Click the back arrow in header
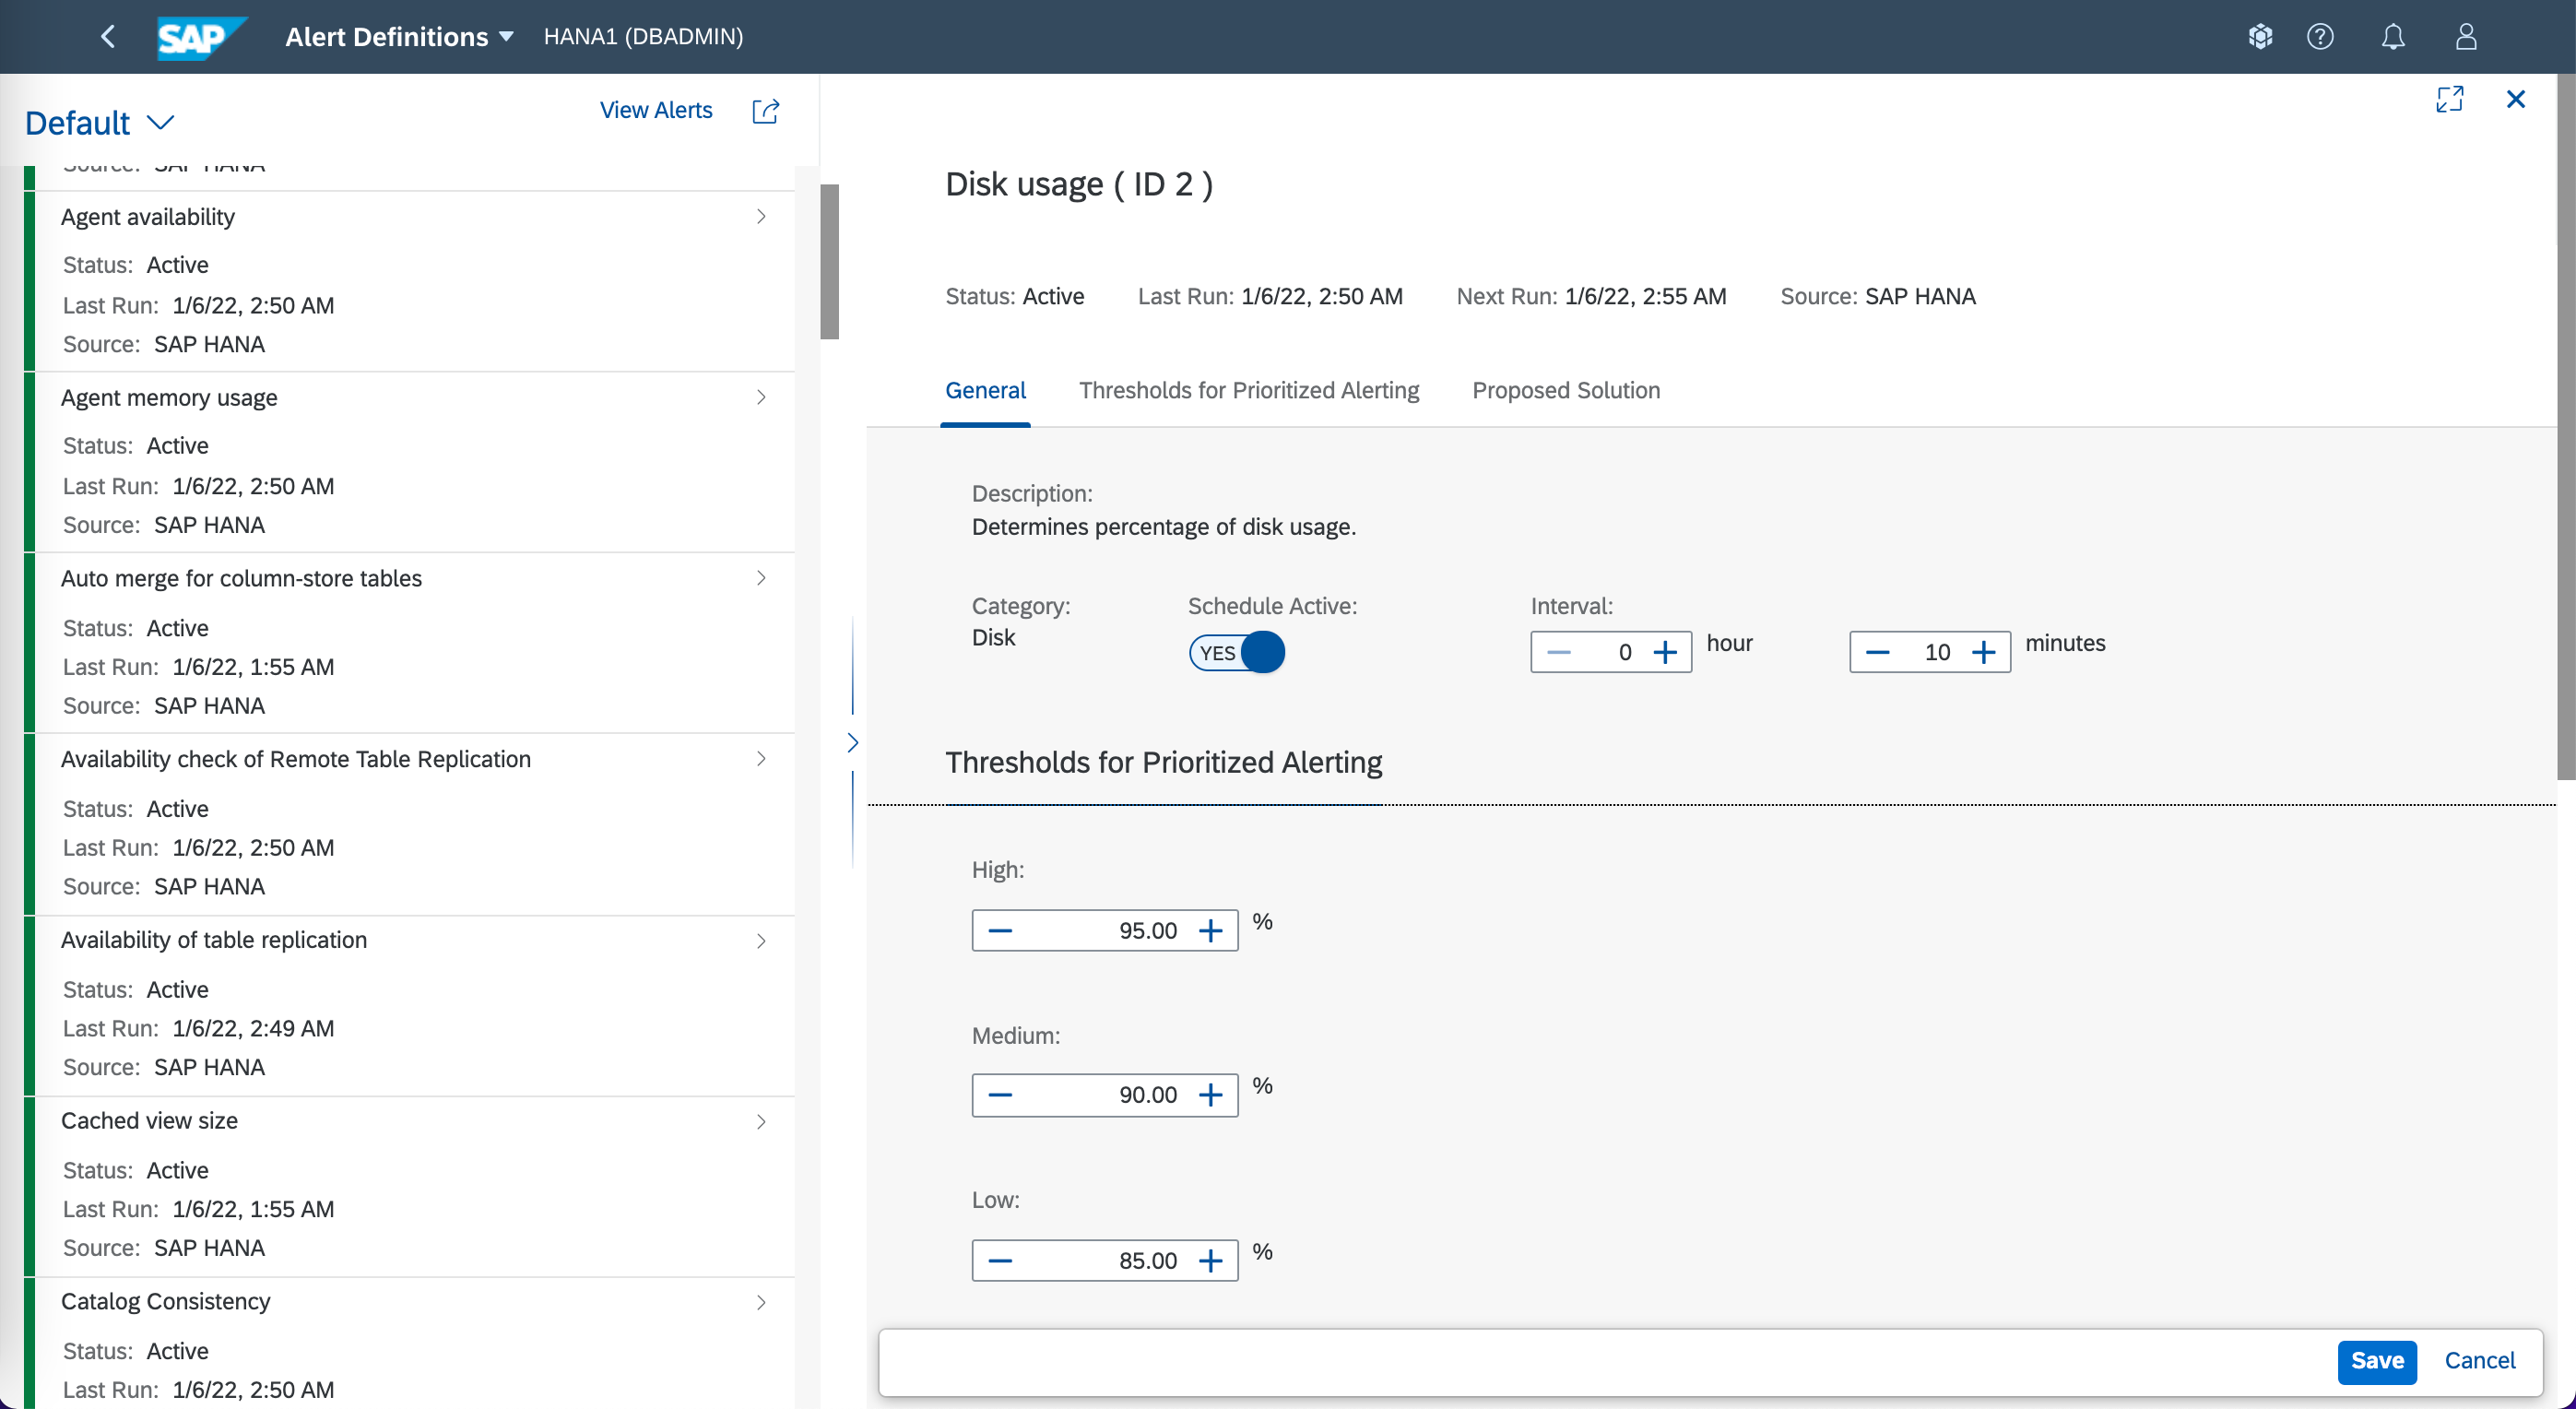 pyautogui.click(x=108, y=37)
